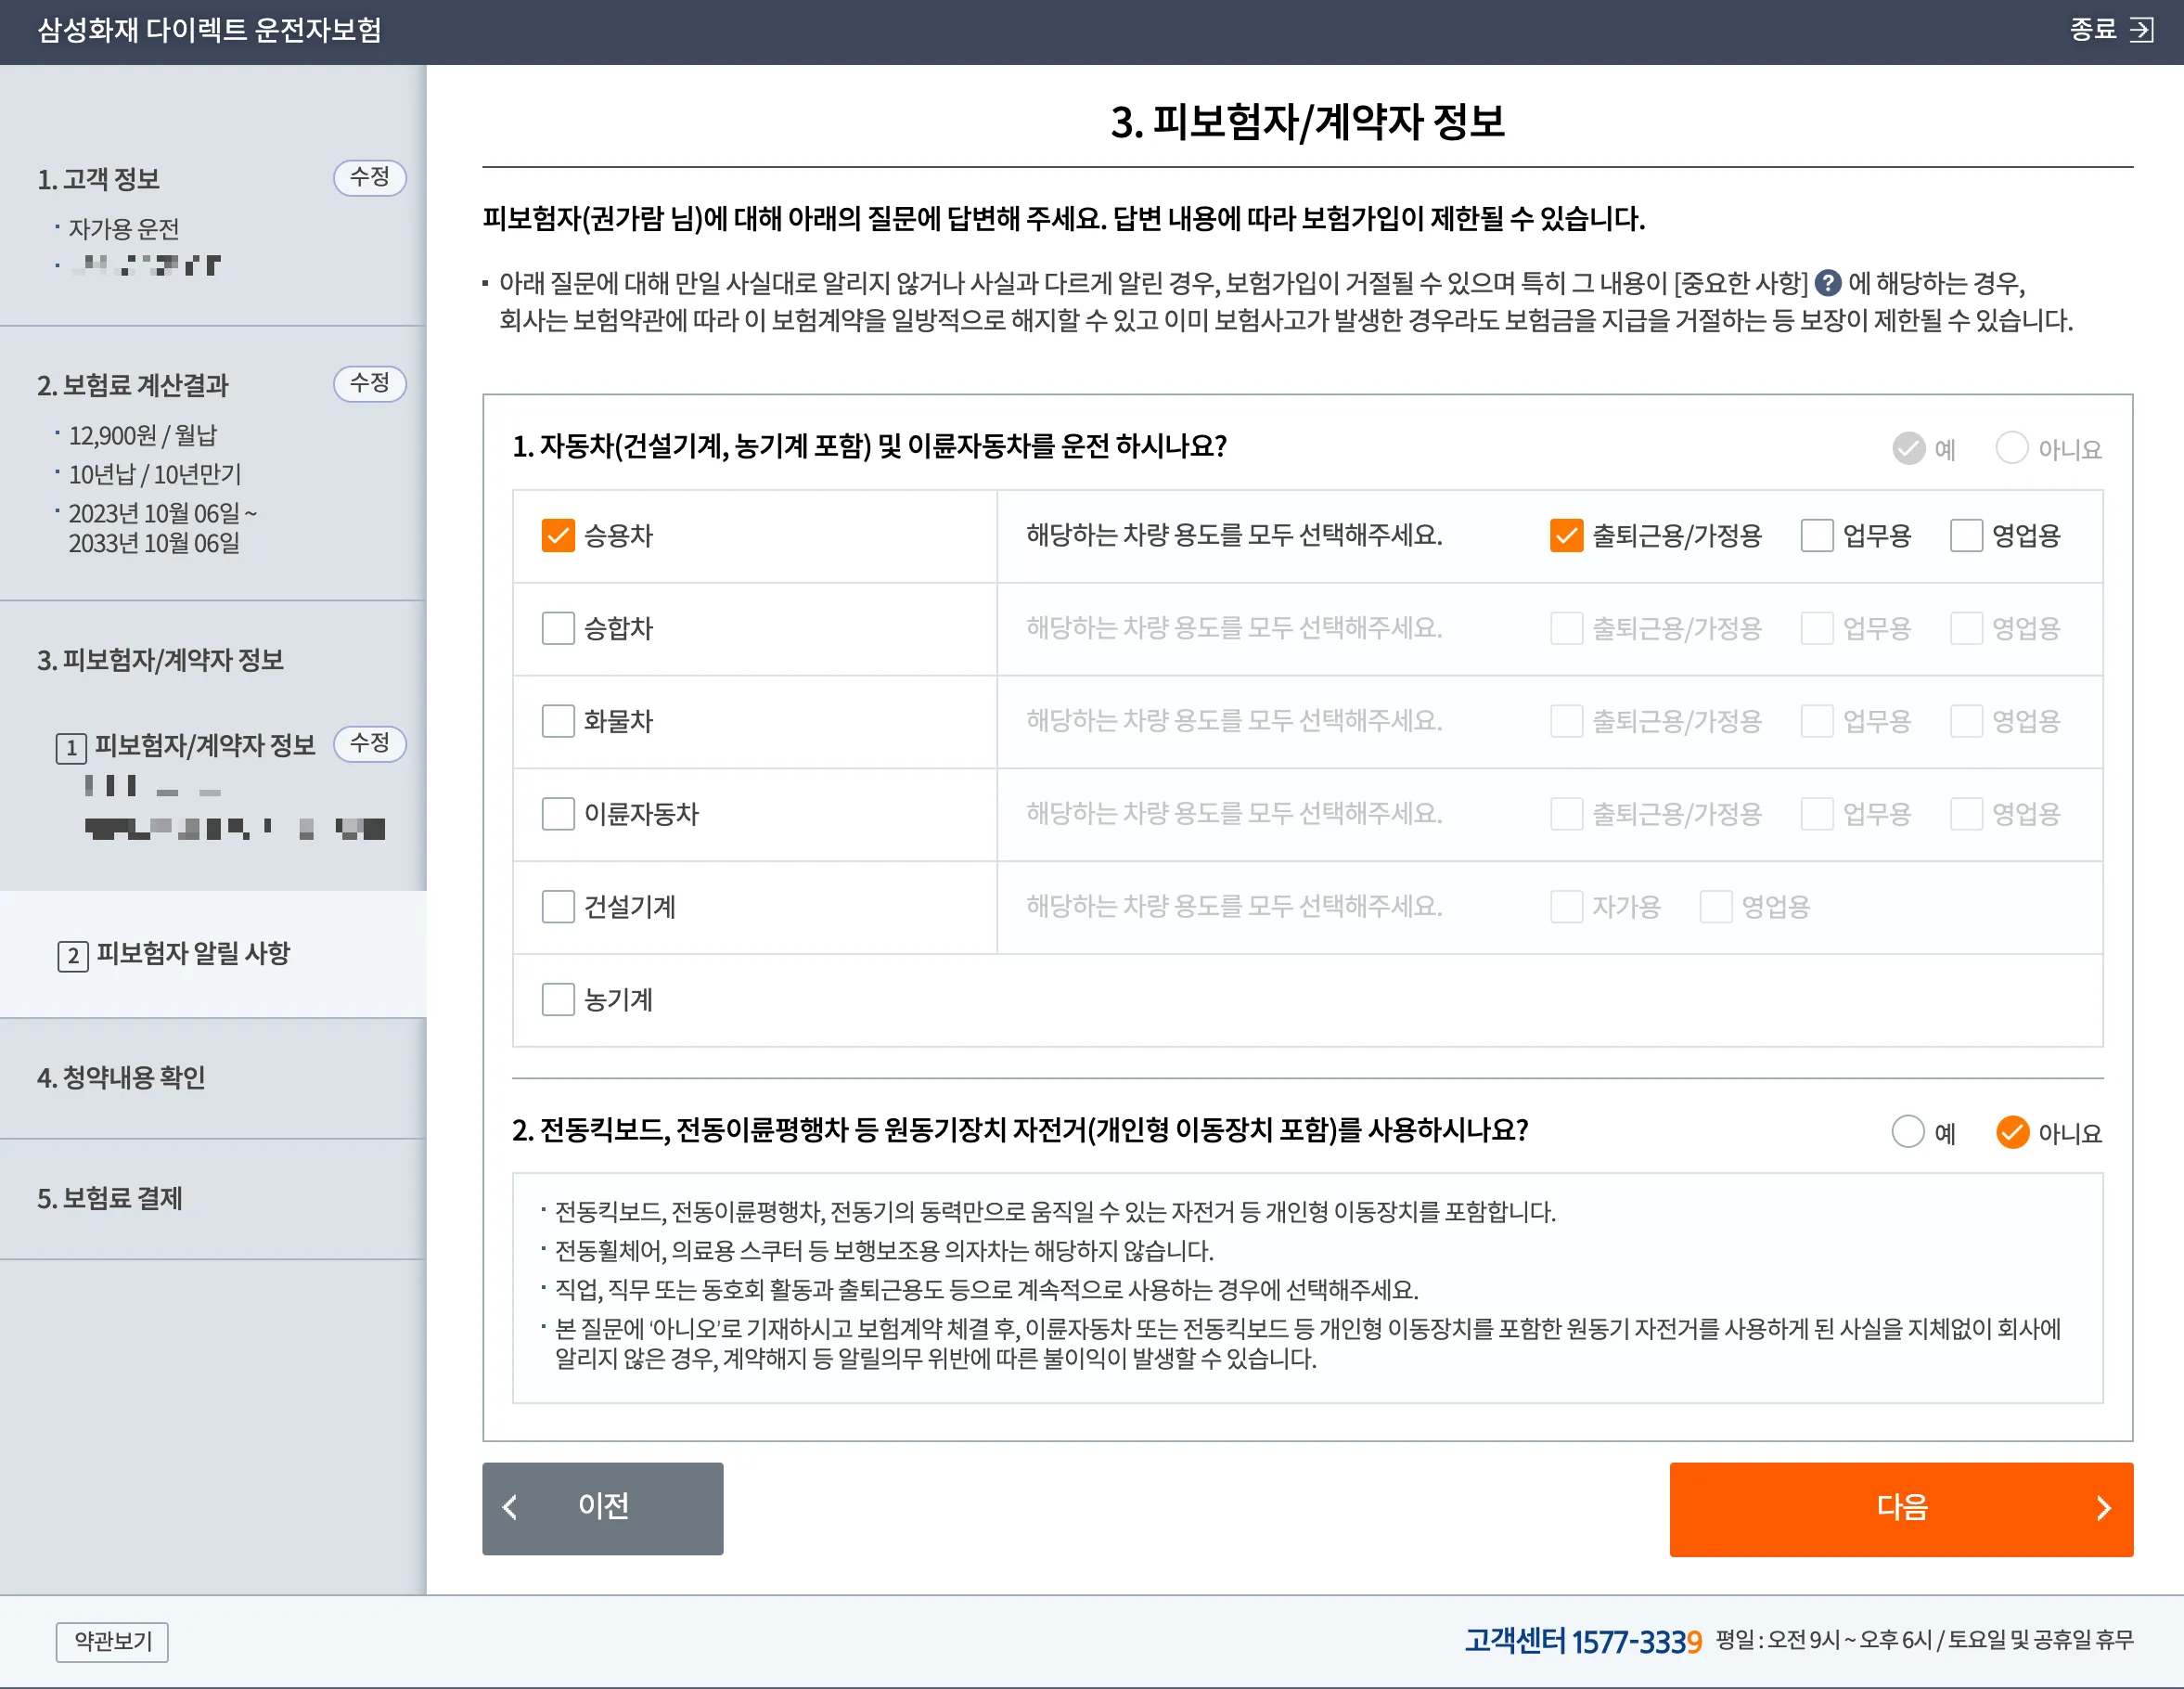
Task: Check the 농기계 checkbox
Action: (x=558, y=999)
